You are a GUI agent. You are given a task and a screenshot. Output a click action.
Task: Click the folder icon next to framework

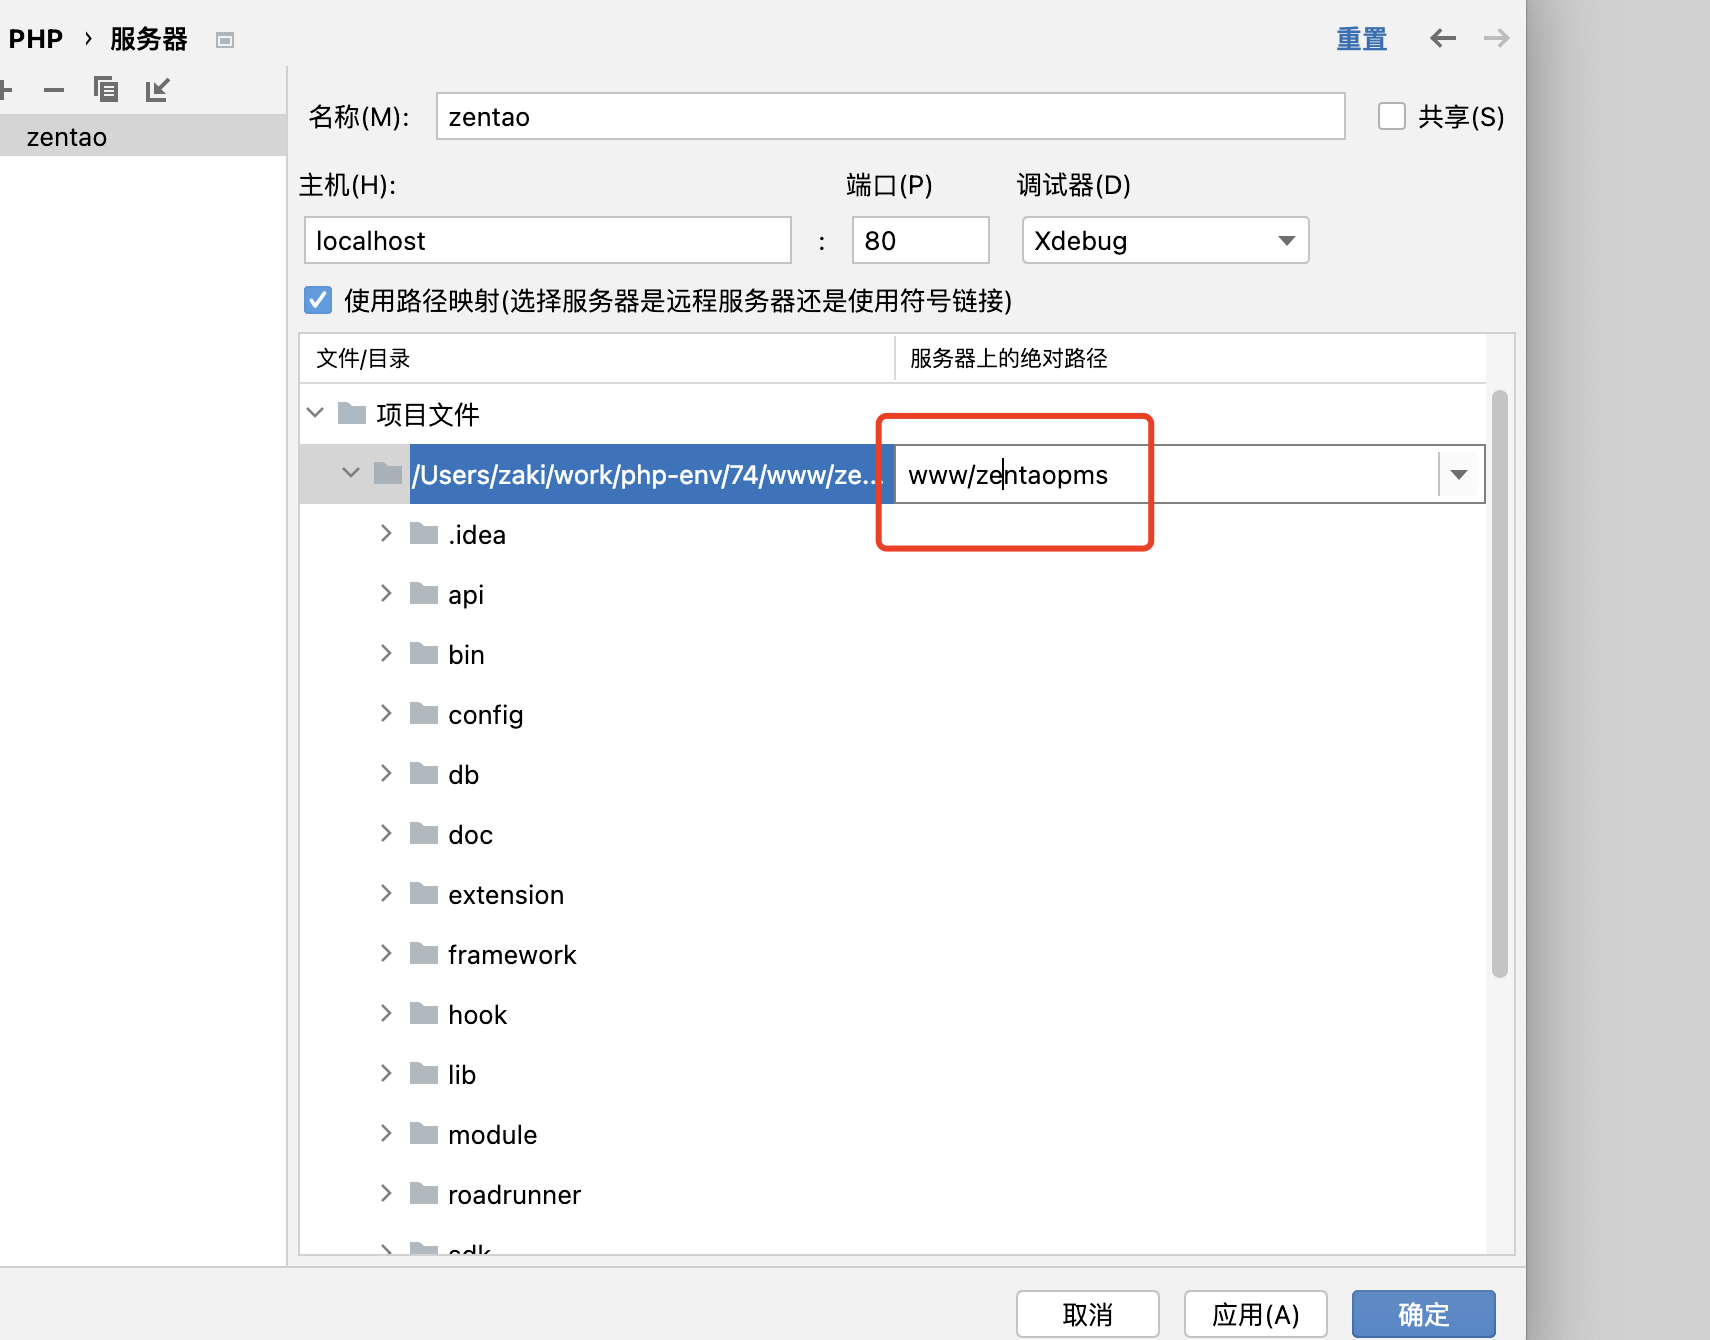click(x=424, y=954)
